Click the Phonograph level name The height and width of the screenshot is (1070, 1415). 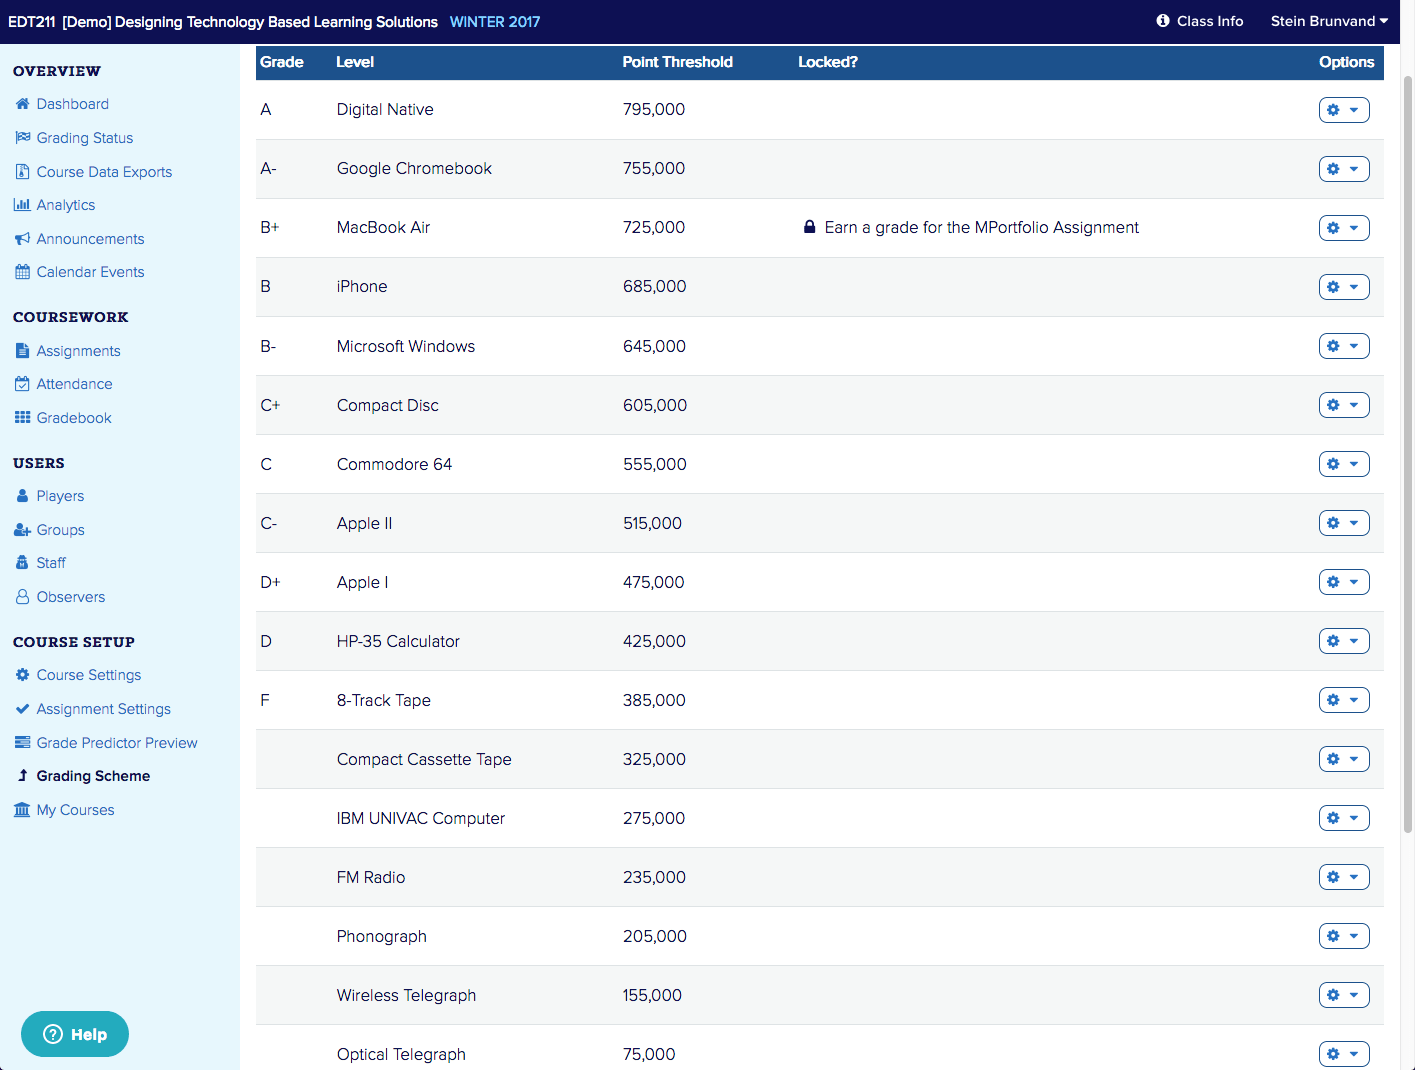[382, 936]
